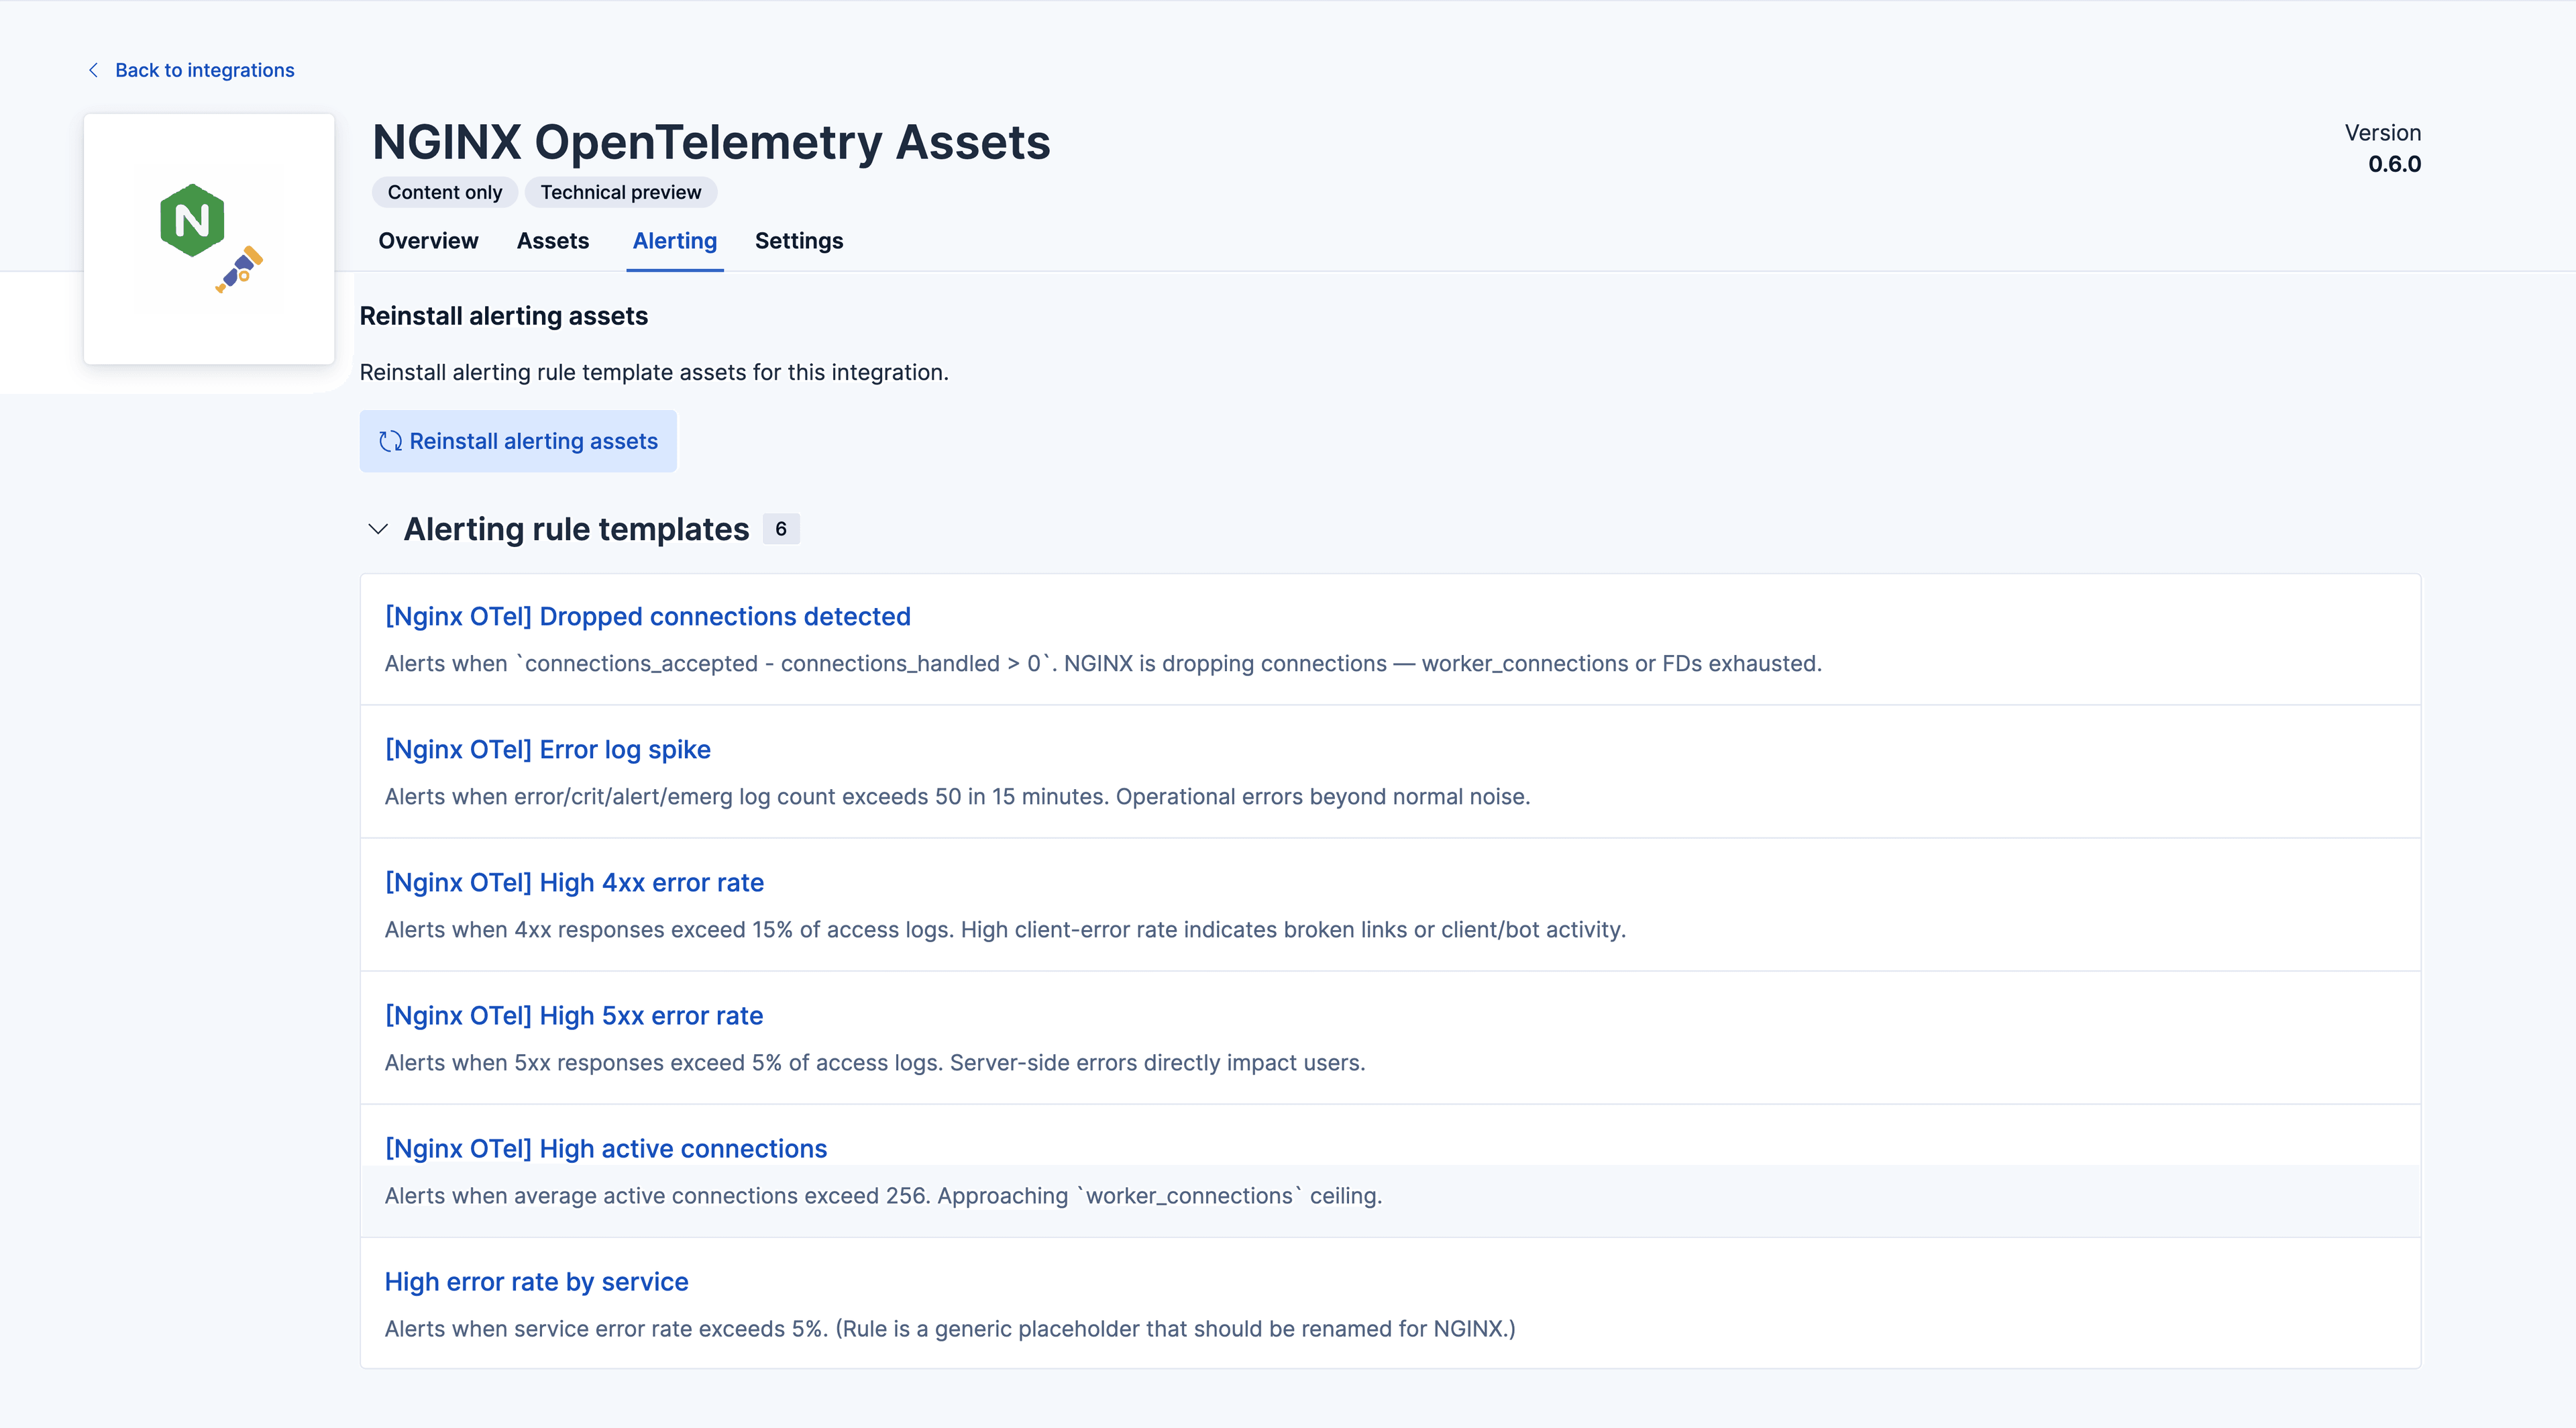Click the service error rate placeholder description

click(x=950, y=1328)
